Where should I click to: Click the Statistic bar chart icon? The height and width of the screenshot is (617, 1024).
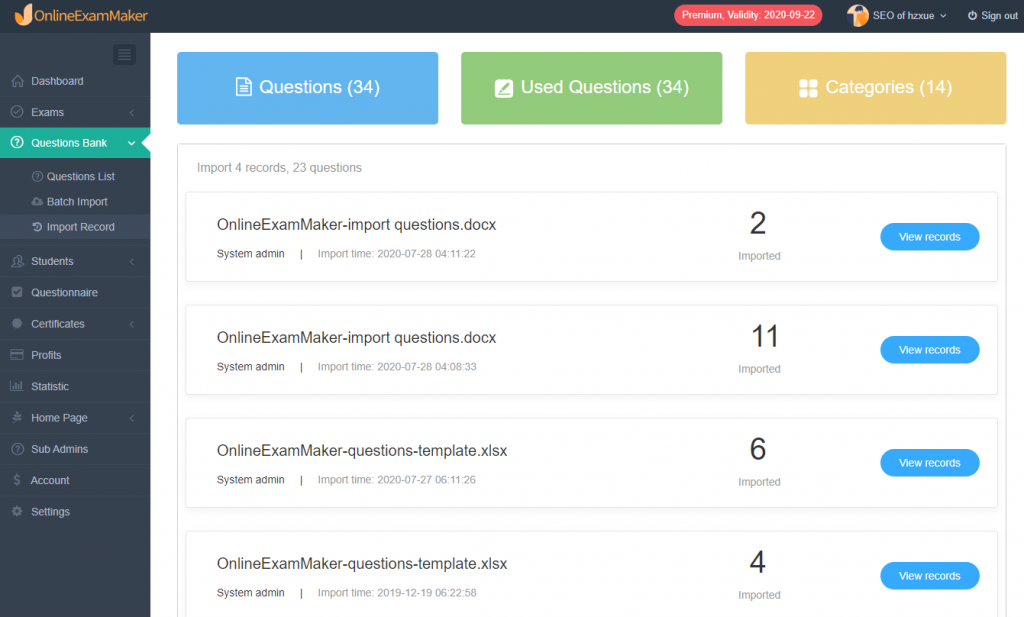click(17, 386)
